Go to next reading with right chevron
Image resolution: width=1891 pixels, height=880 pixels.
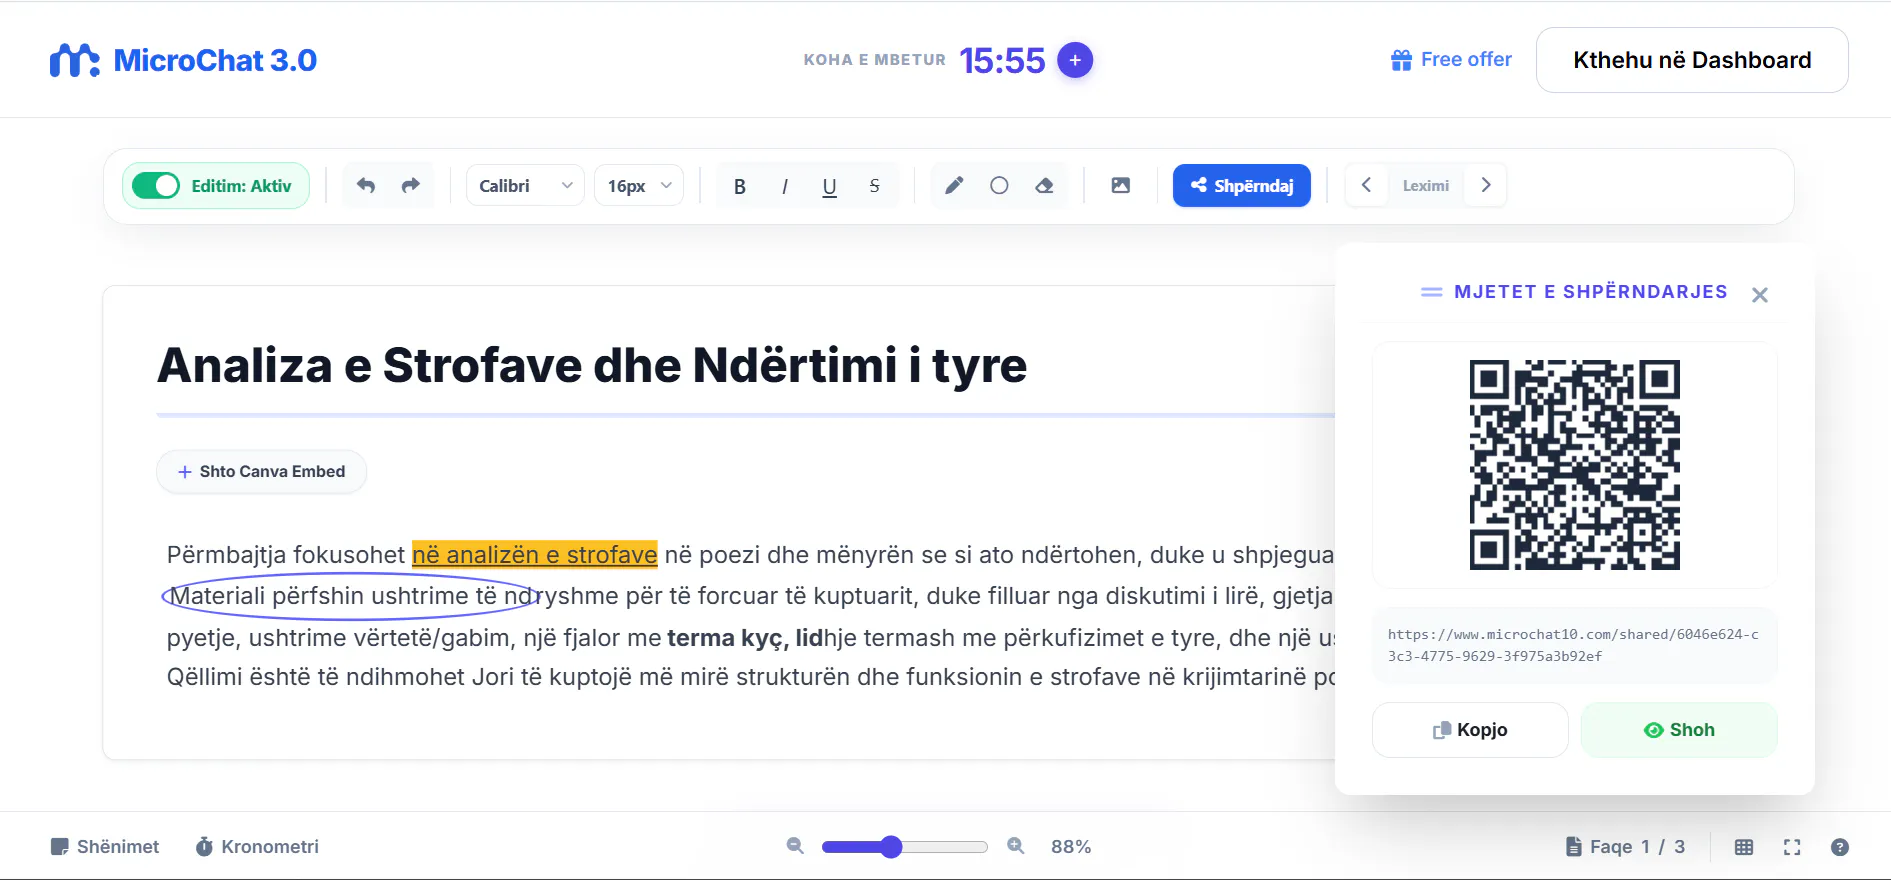pyautogui.click(x=1486, y=185)
